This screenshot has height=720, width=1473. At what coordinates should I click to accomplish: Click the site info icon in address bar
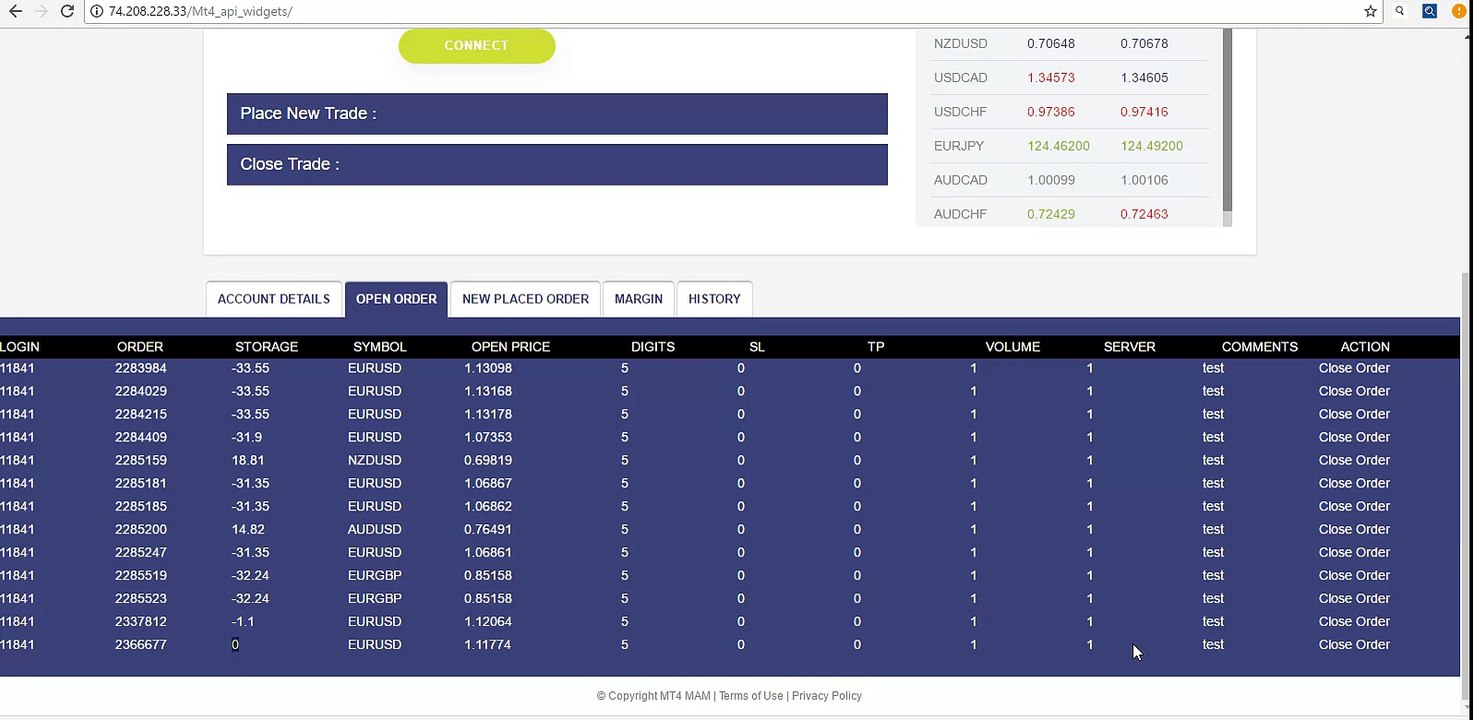point(97,11)
